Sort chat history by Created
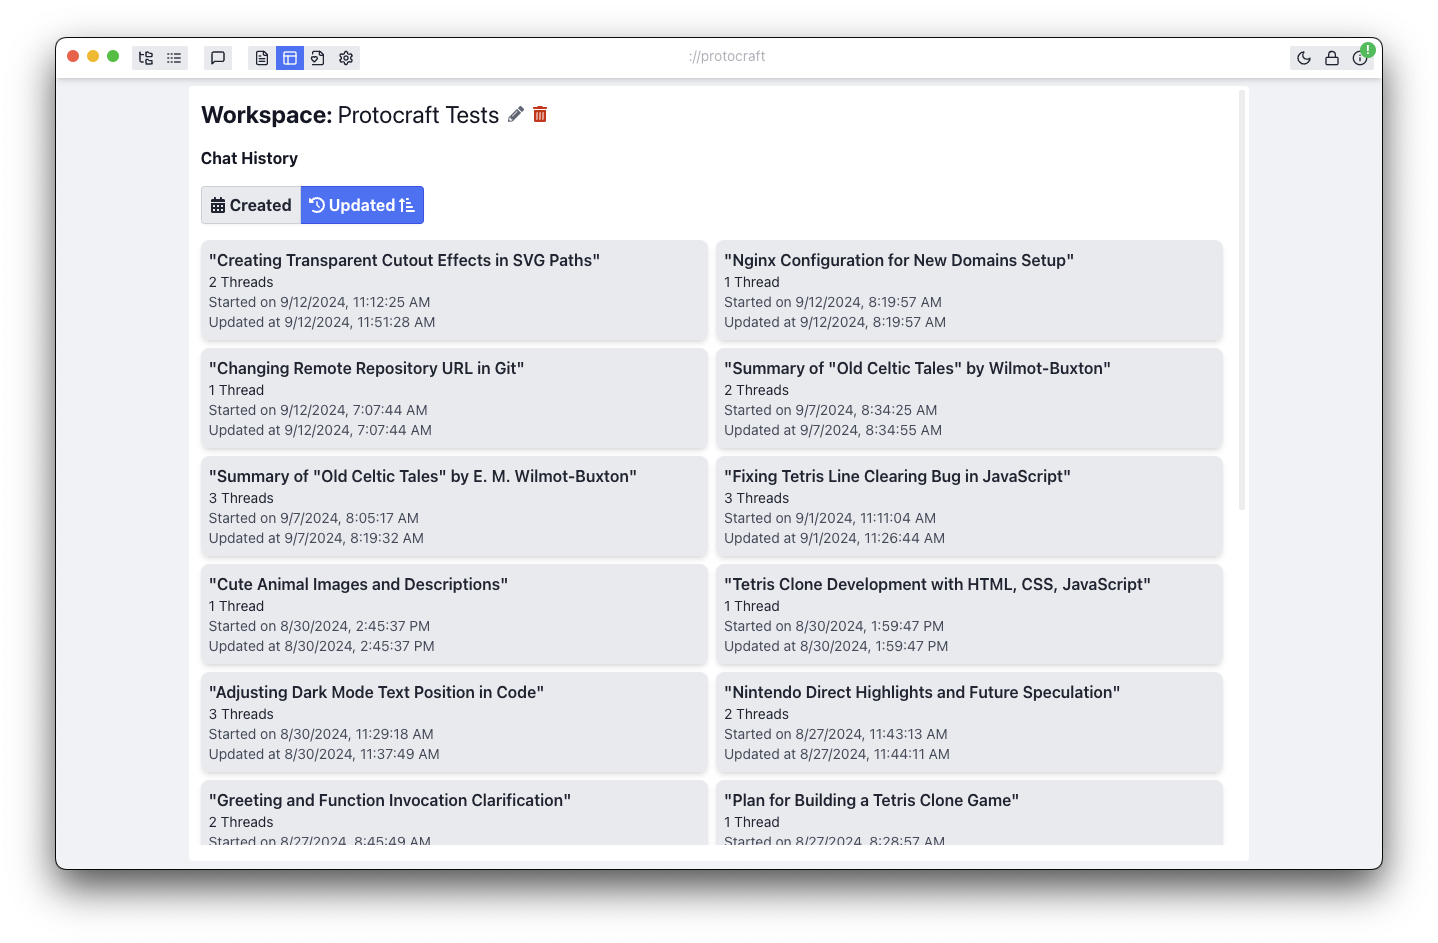 [x=251, y=205]
